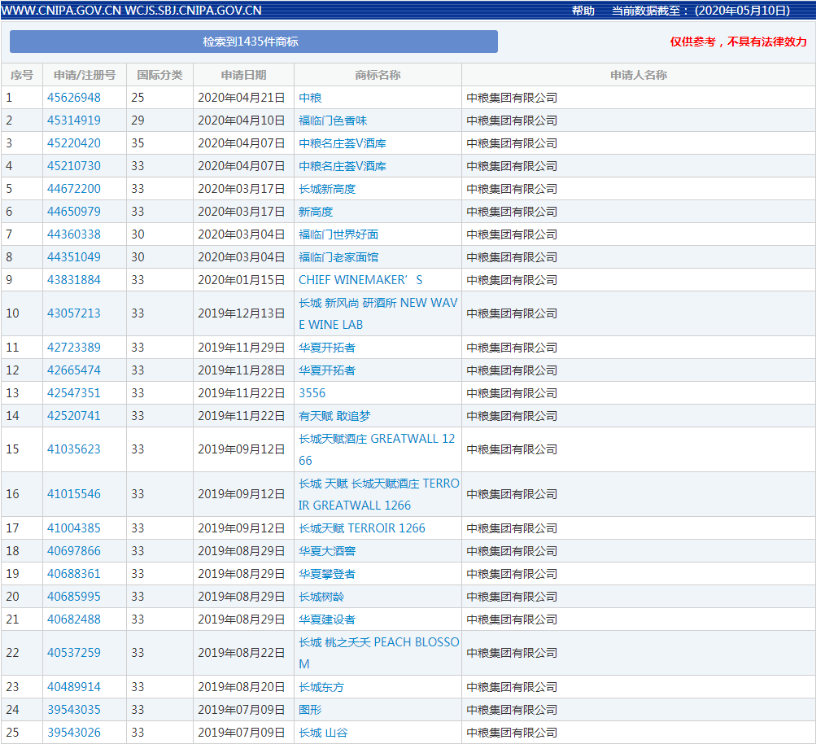Open trademark 长城 山谷
Viewport: 816px width, 744px height.
tap(323, 733)
